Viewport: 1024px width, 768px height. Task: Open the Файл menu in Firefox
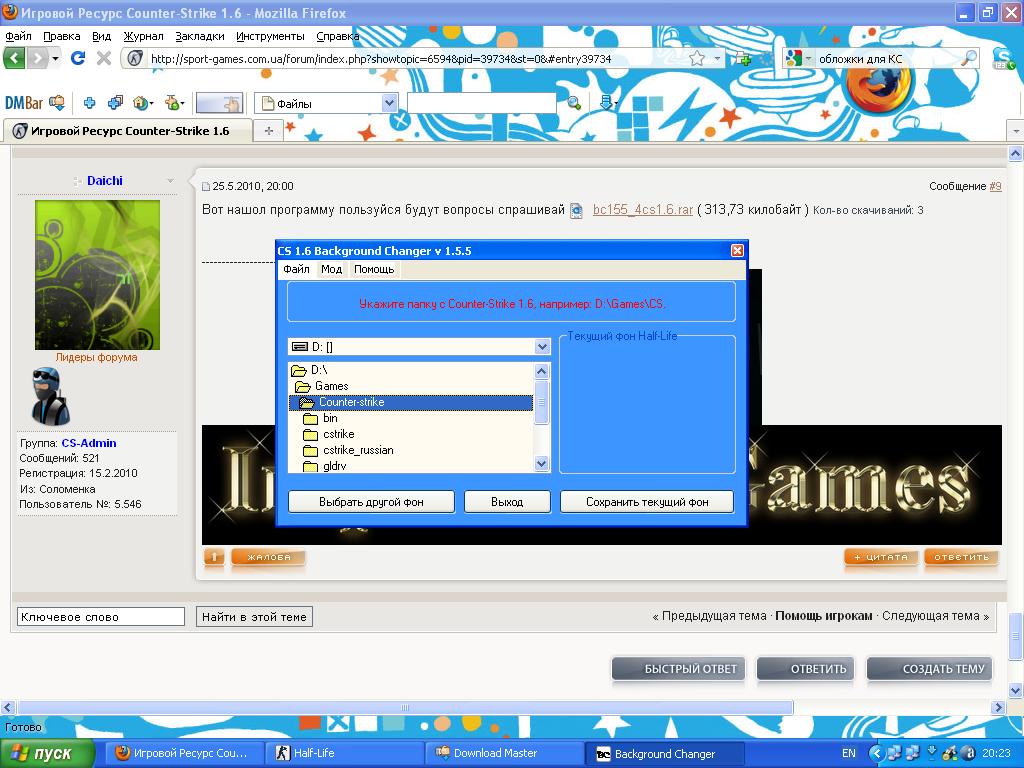18,36
